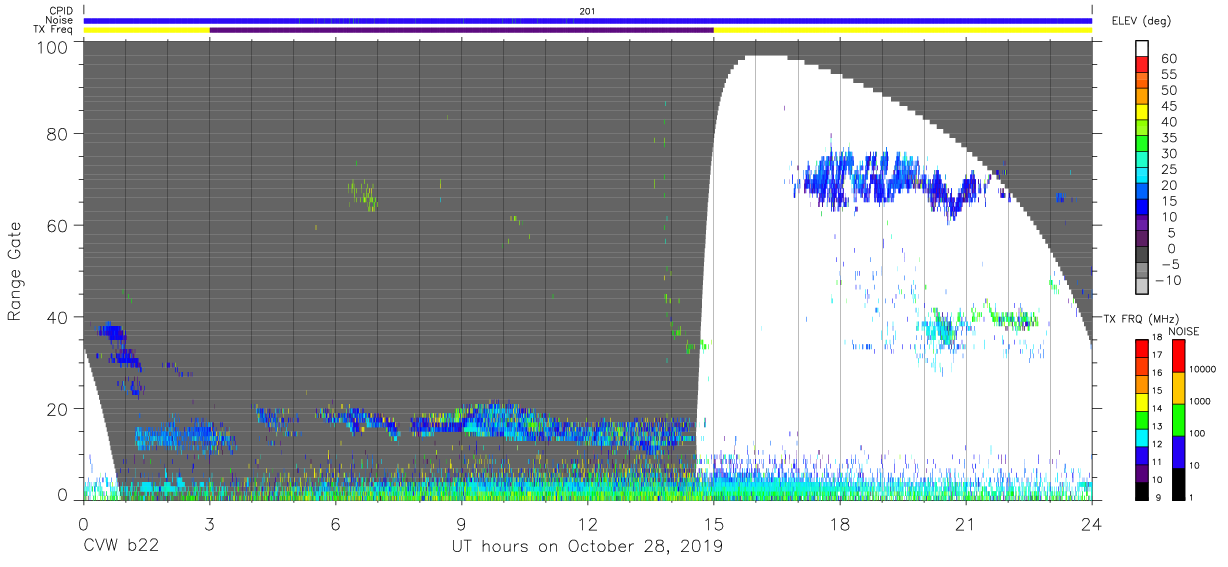
Task: Click the 100 tick label on Range Gate axis
Action: pyautogui.click(x=53, y=47)
